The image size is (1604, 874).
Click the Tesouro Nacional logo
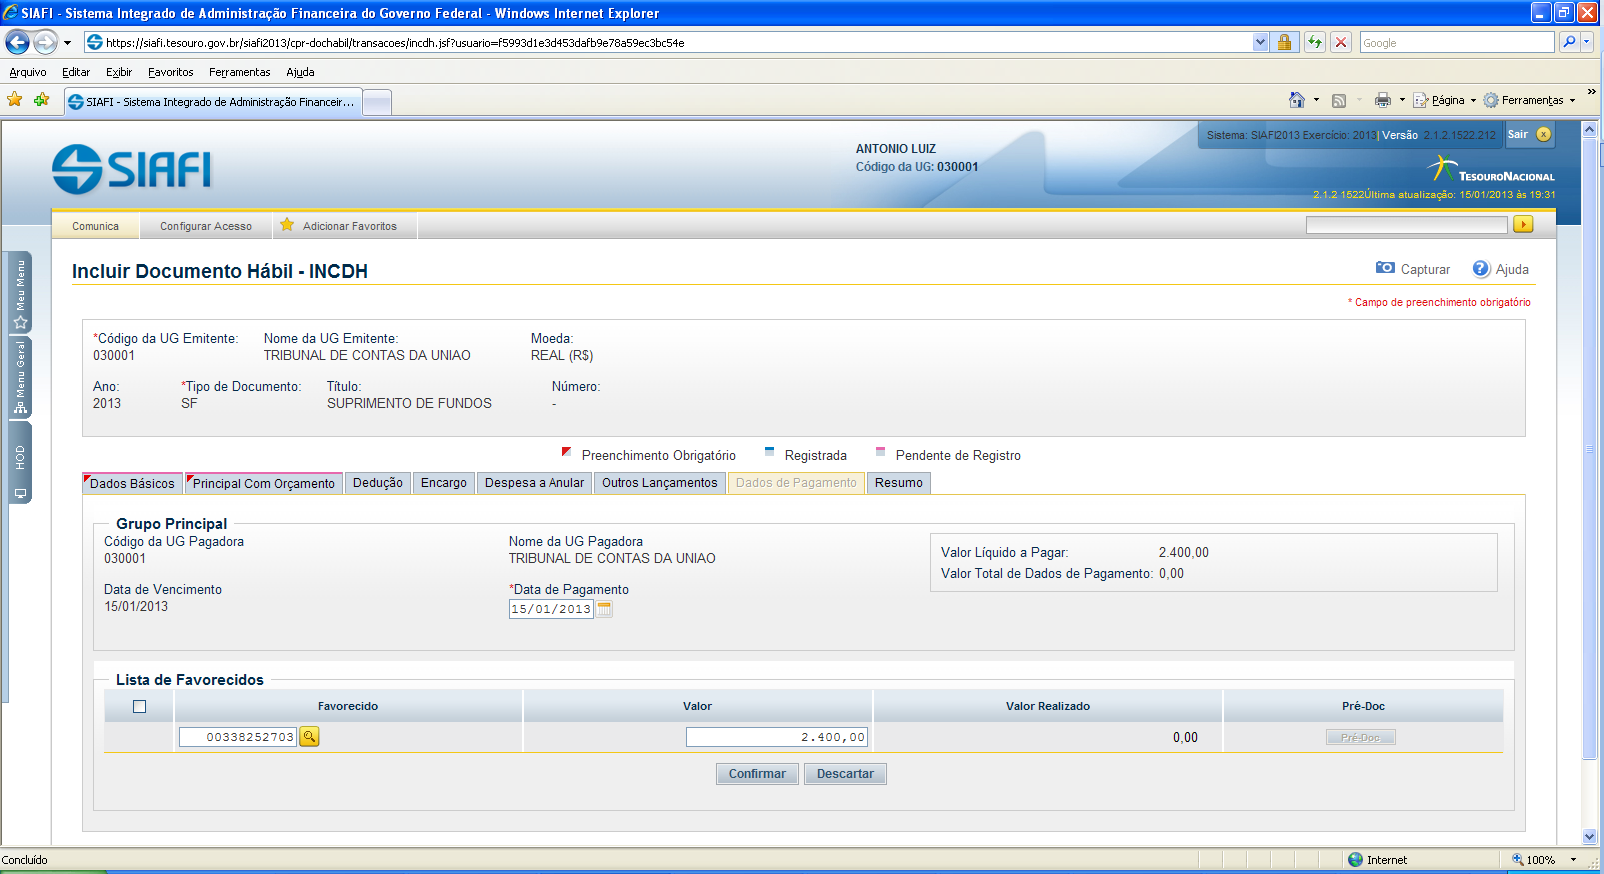pyautogui.click(x=1491, y=170)
